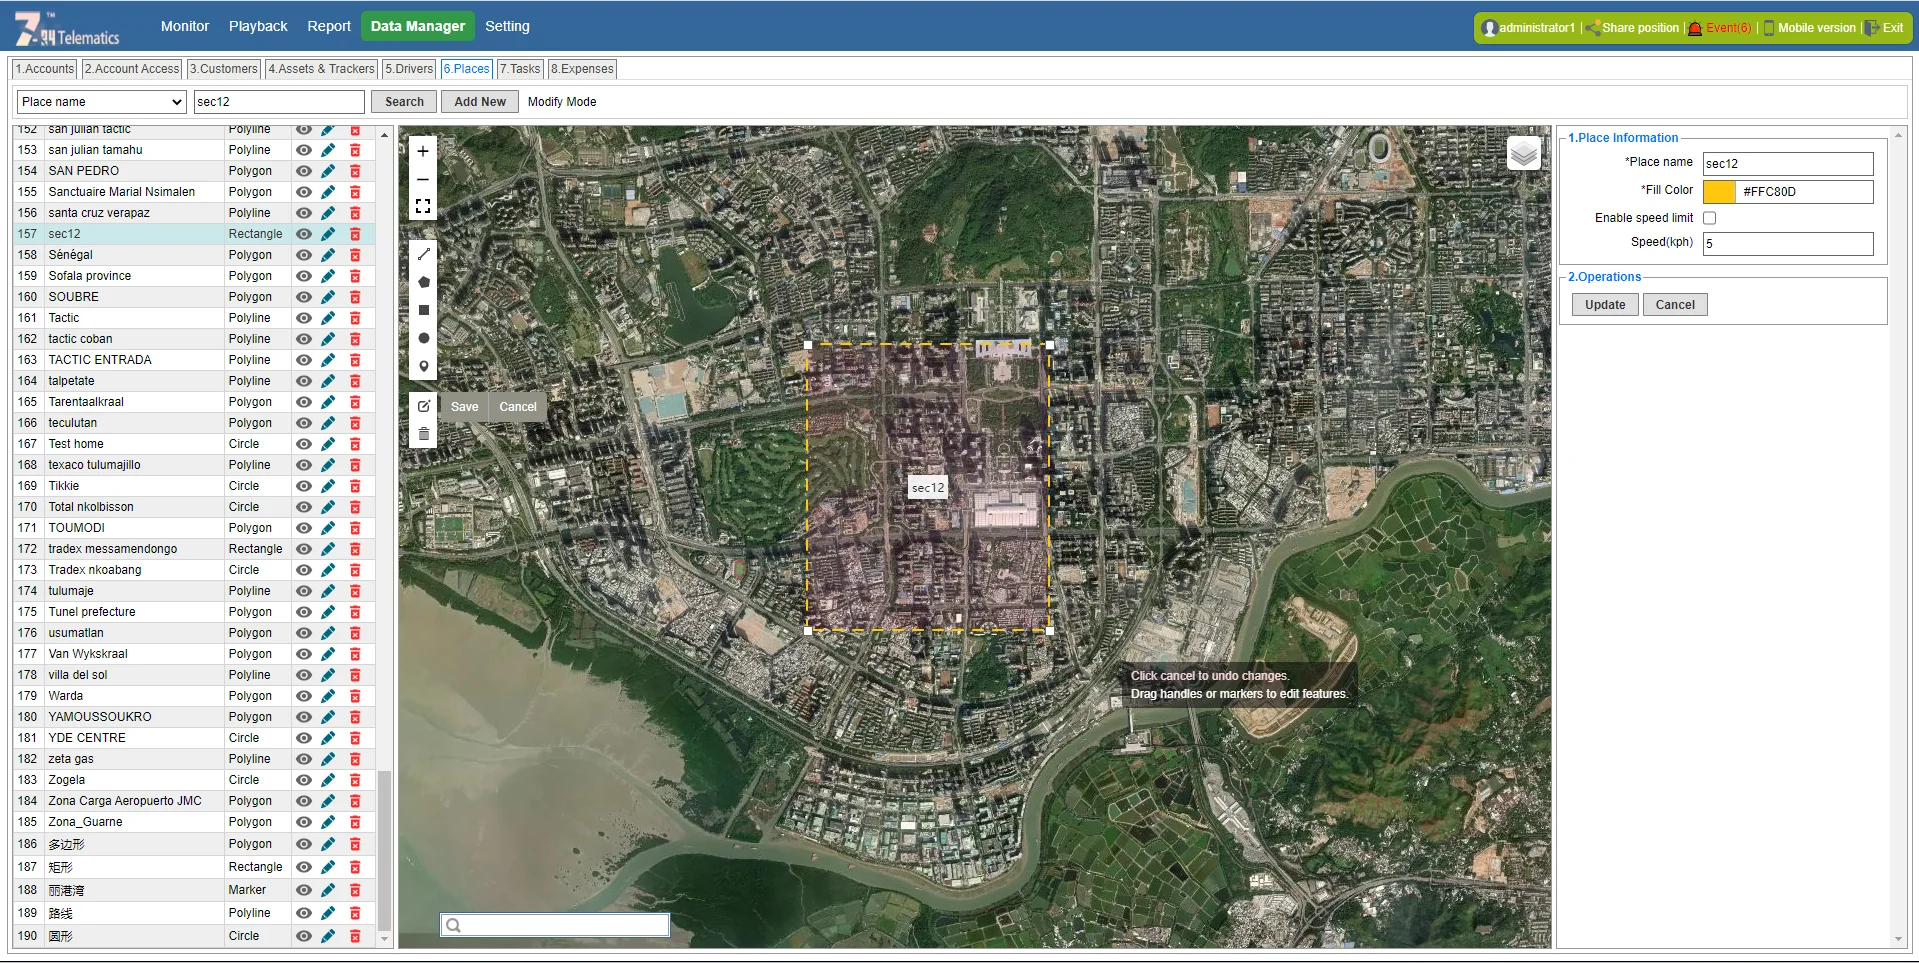
Task: Select the draw rectangle tool
Action: click(x=423, y=310)
